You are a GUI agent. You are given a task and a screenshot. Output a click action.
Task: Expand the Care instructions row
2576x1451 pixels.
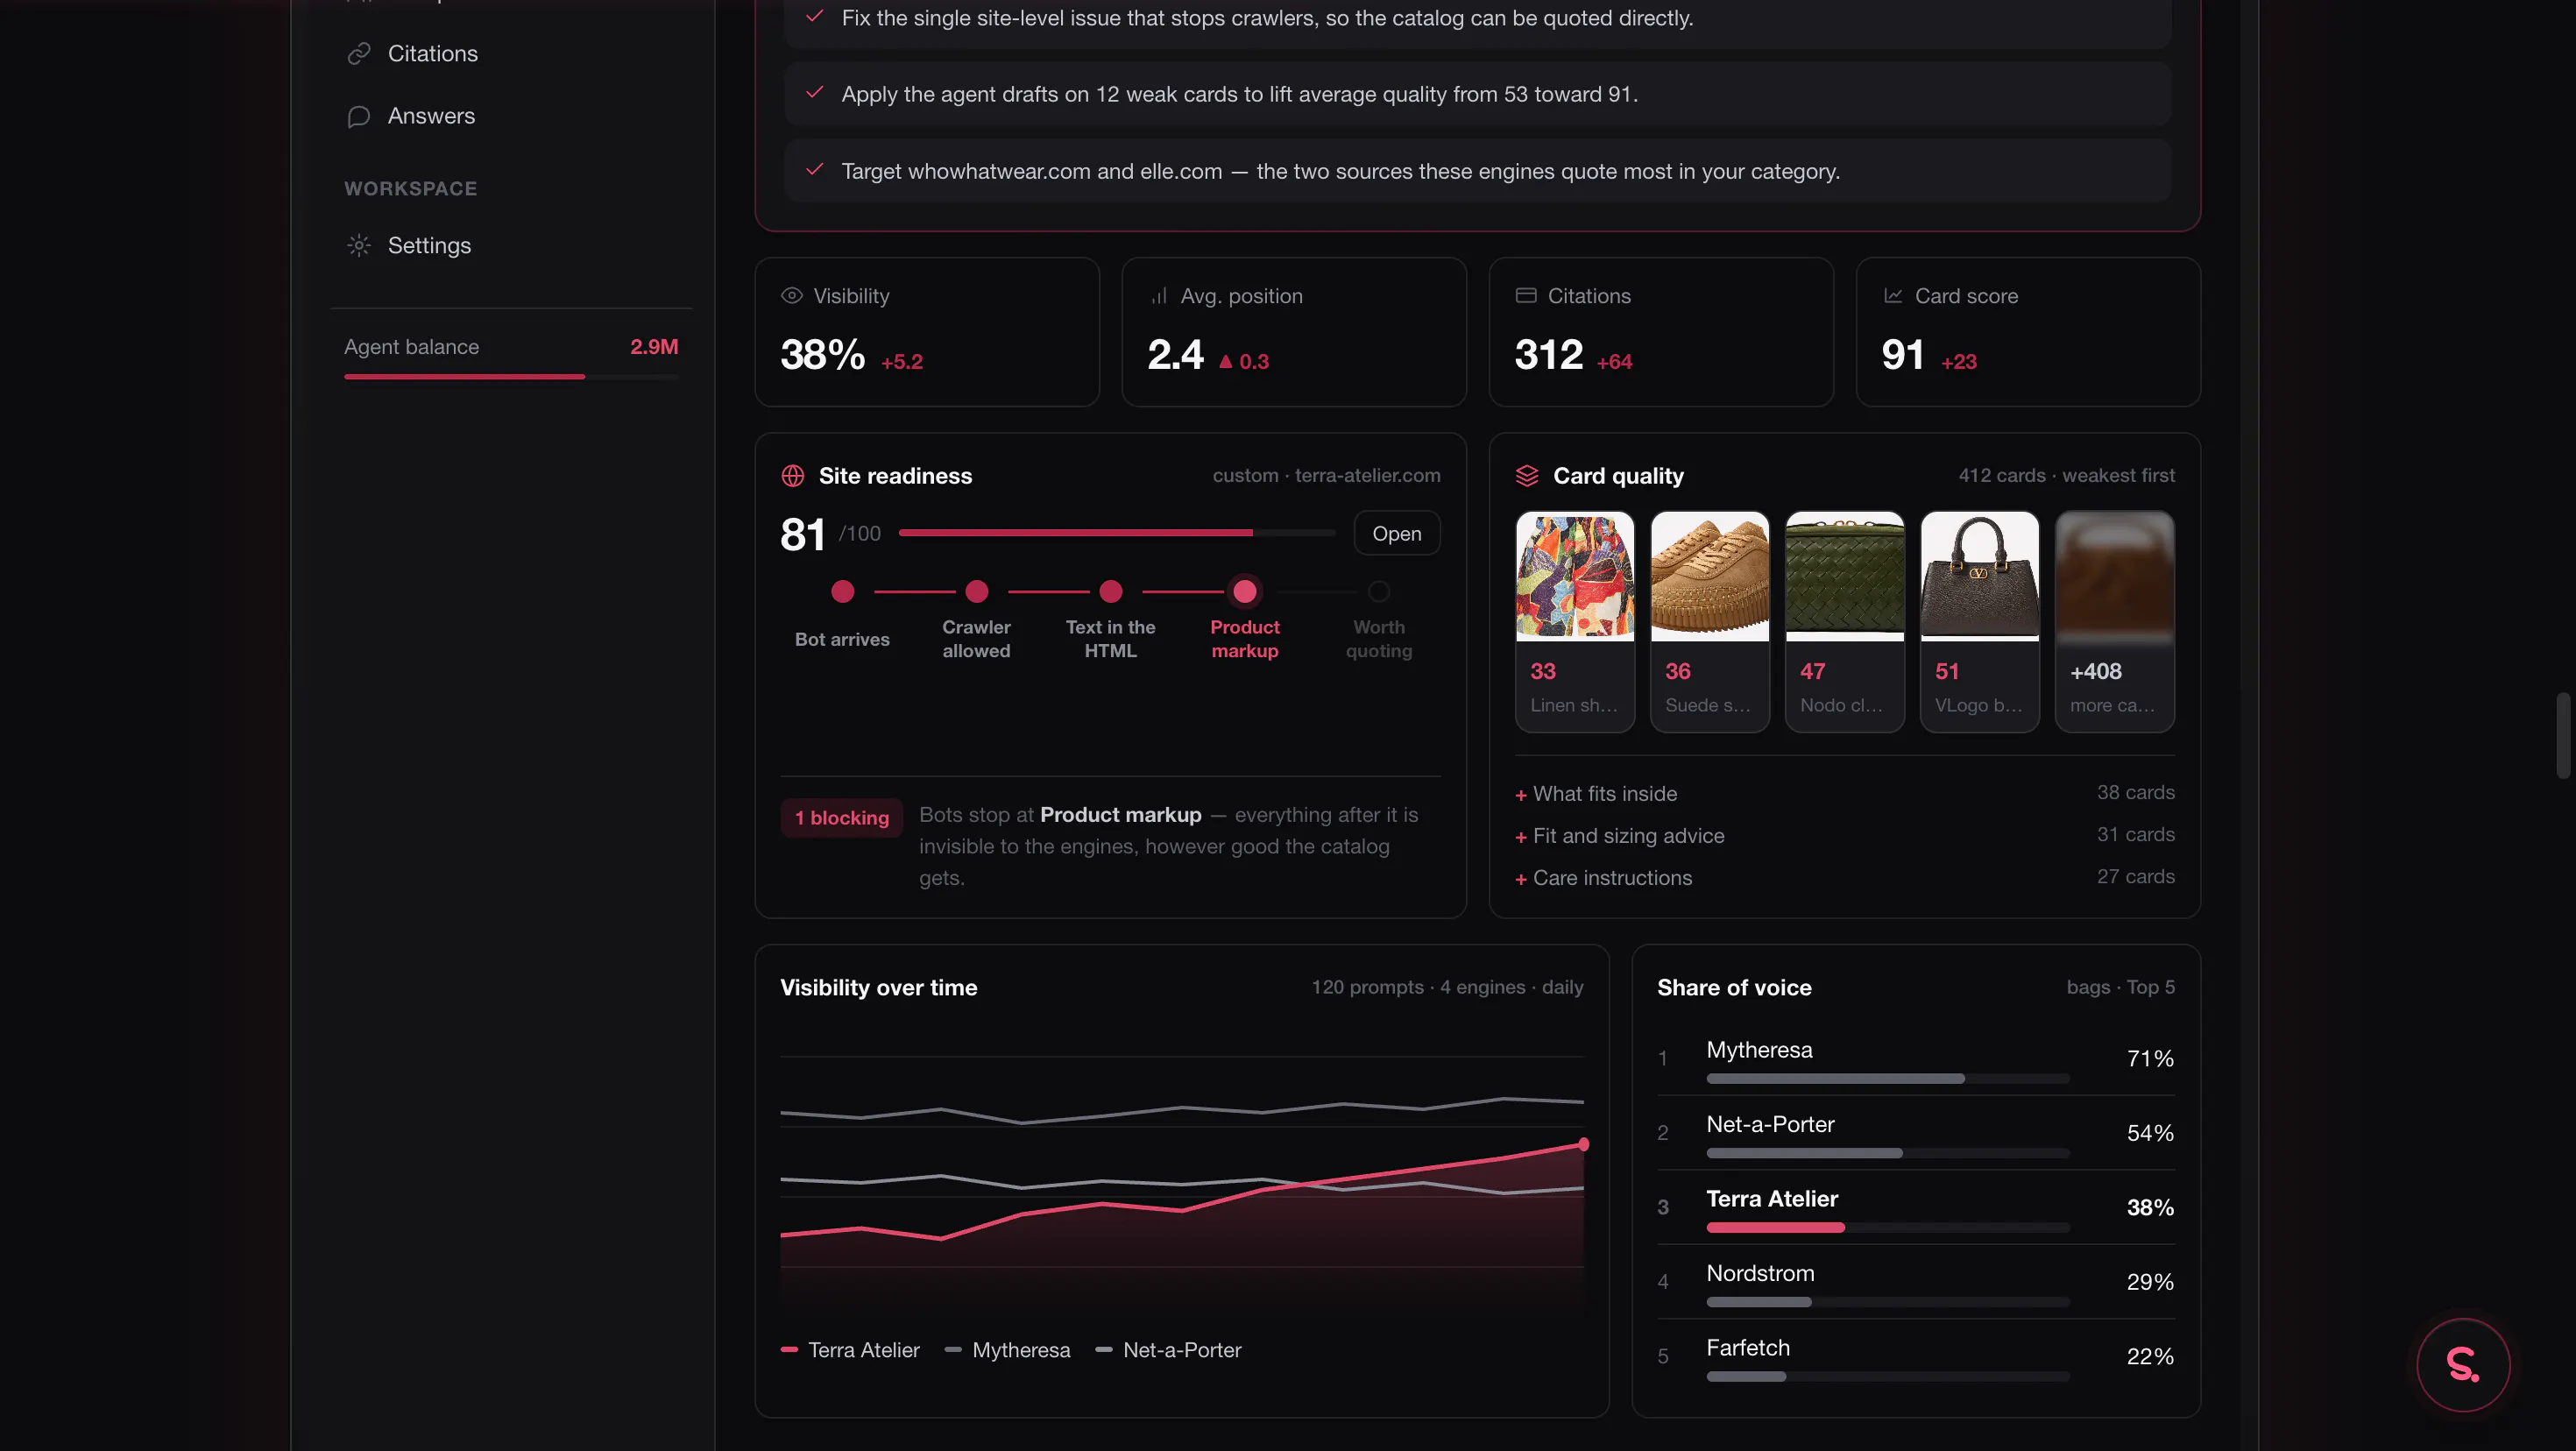point(1845,877)
